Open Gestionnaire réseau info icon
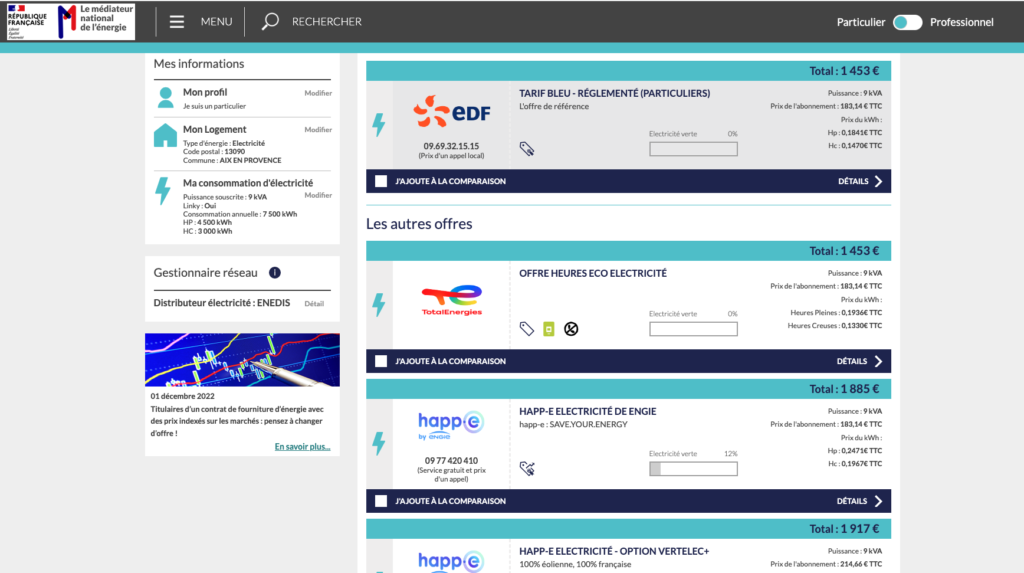The height and width of the screenshot is (573, 1024). 275,272
